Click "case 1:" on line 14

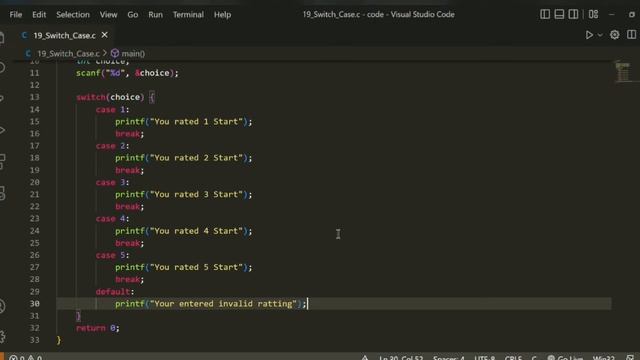[x=112, y=109]
